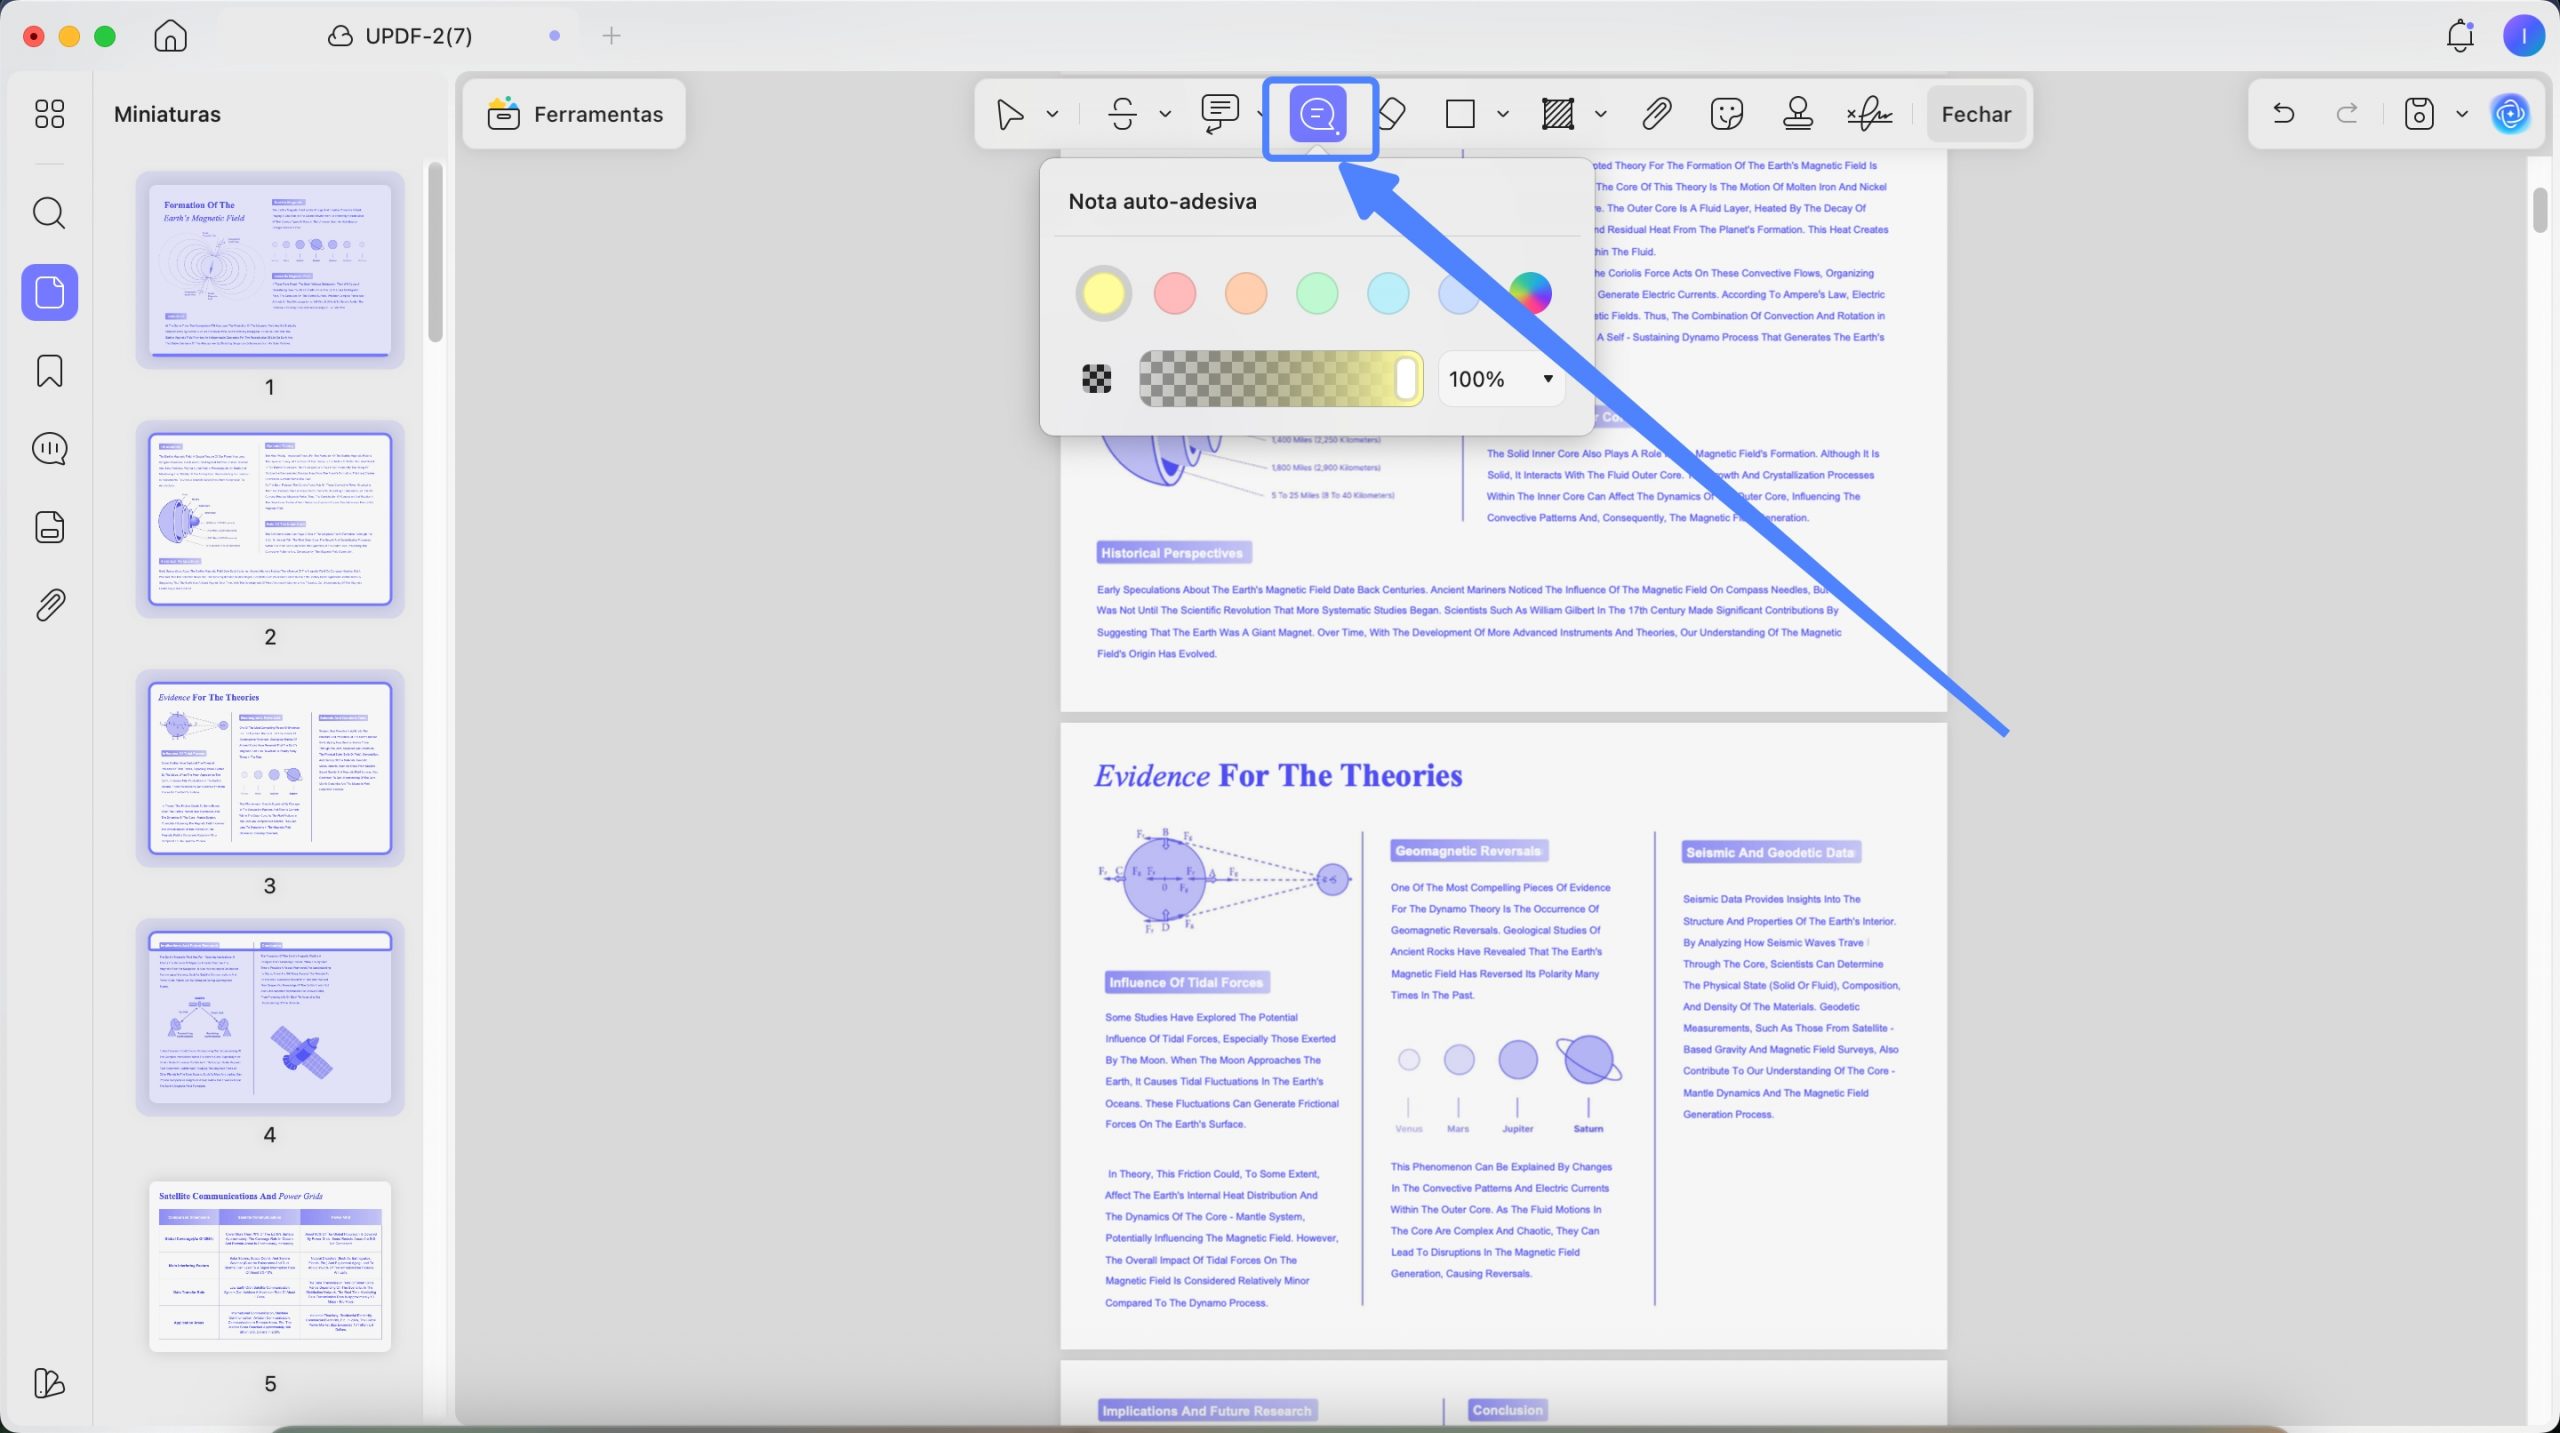Open the bookmarks panel
Viewport: 2560px width, 1433px height.
pyautogui.click(x=49, y=371)
